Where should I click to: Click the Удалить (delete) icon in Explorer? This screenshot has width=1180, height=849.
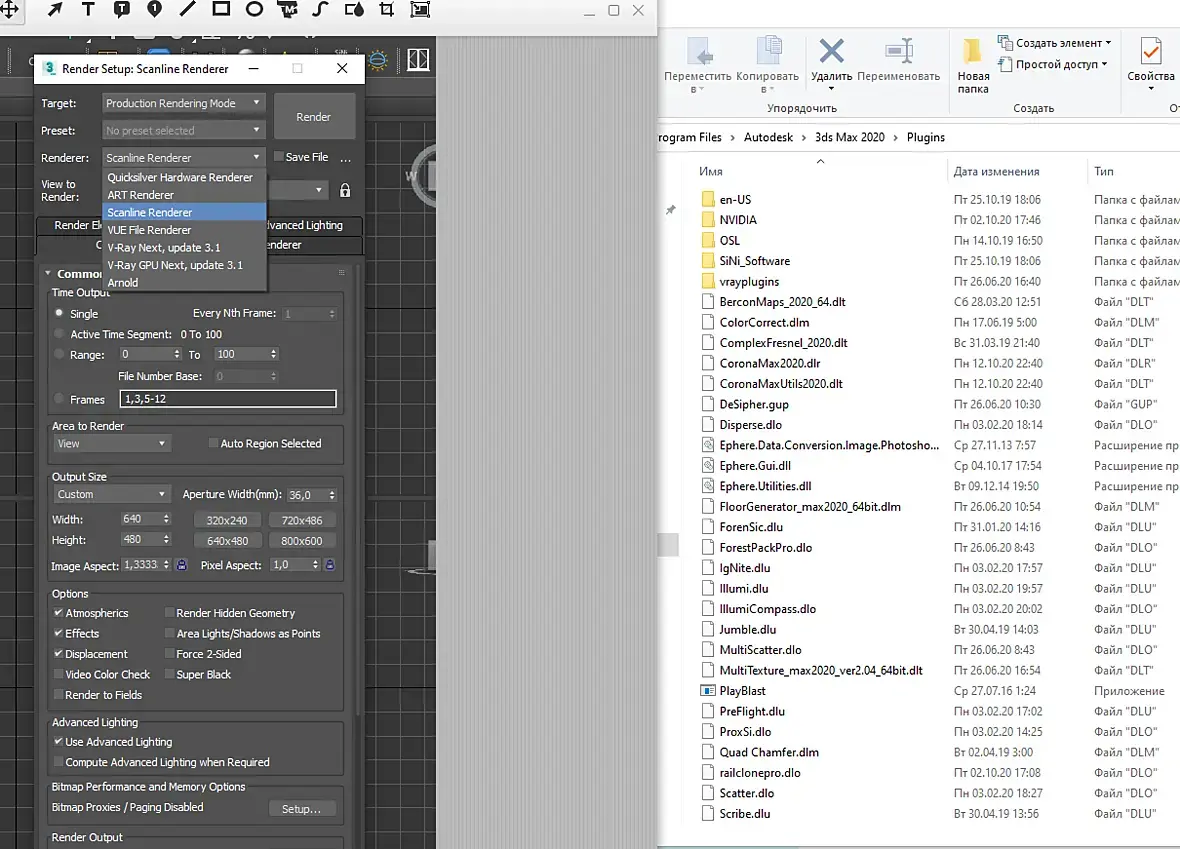point(832,51)
